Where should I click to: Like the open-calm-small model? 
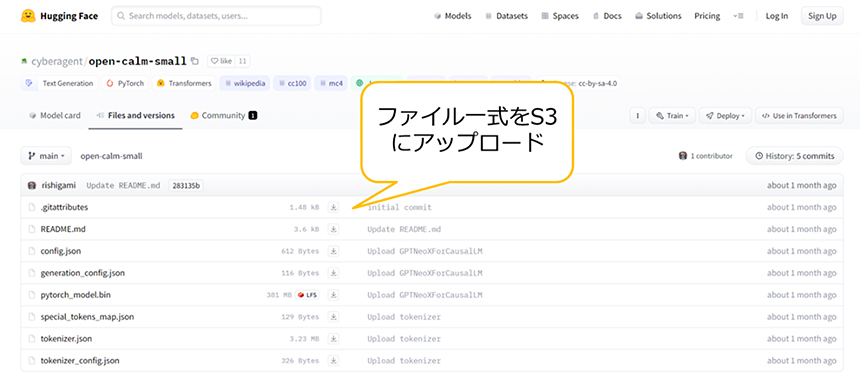point(222,61)
